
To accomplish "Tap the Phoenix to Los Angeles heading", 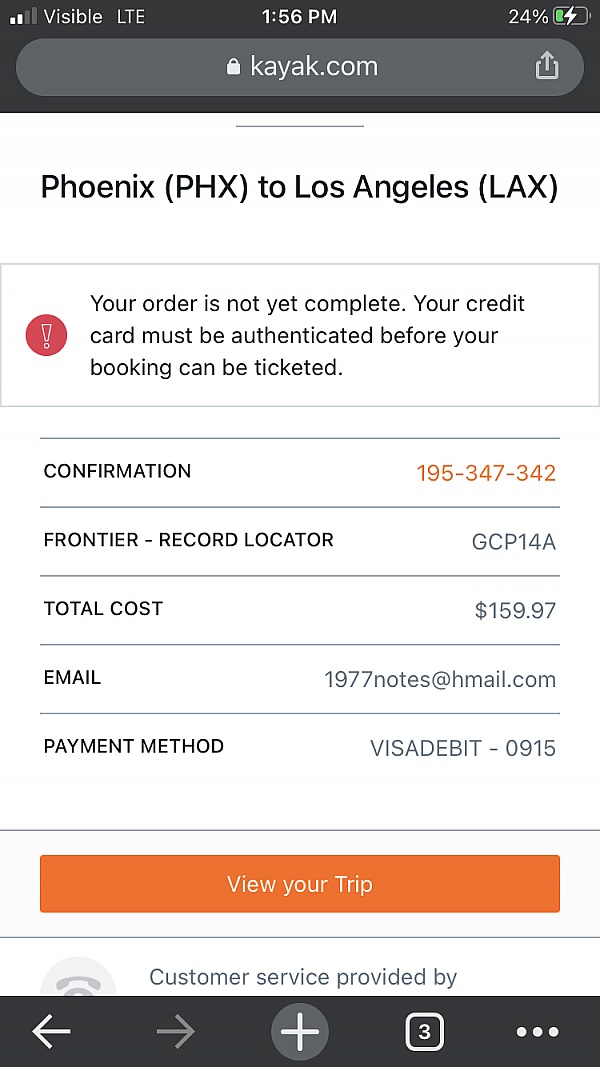I will [299, 188].
